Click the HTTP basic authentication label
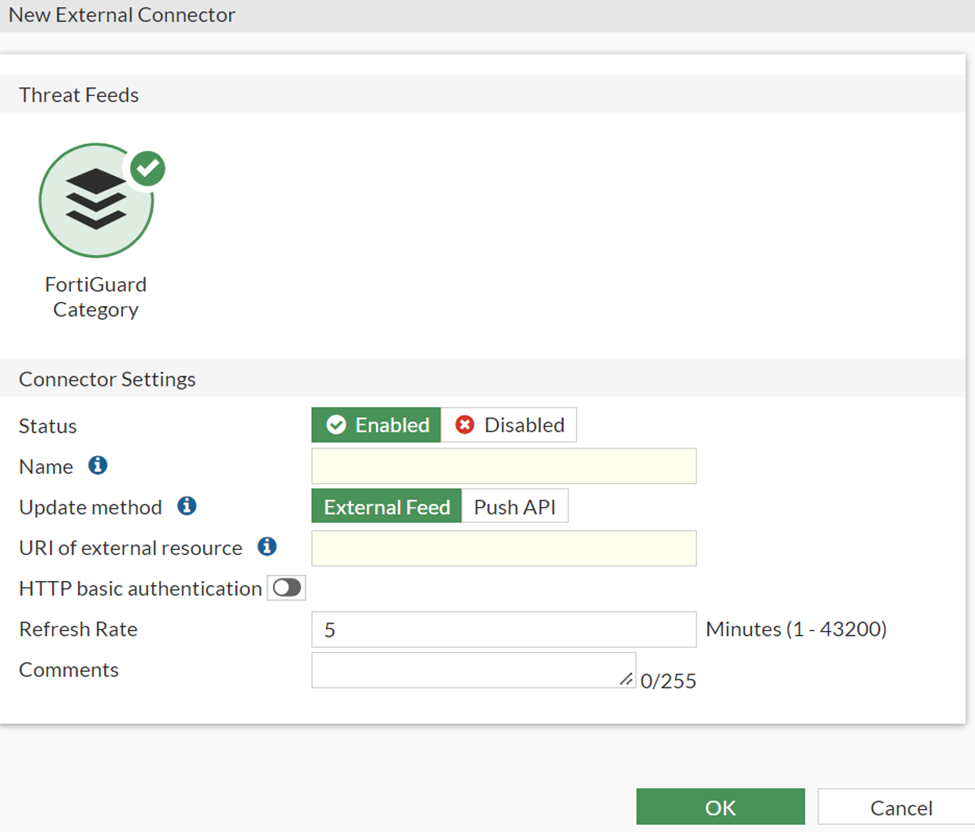975x832 pixels. (141, 588)
